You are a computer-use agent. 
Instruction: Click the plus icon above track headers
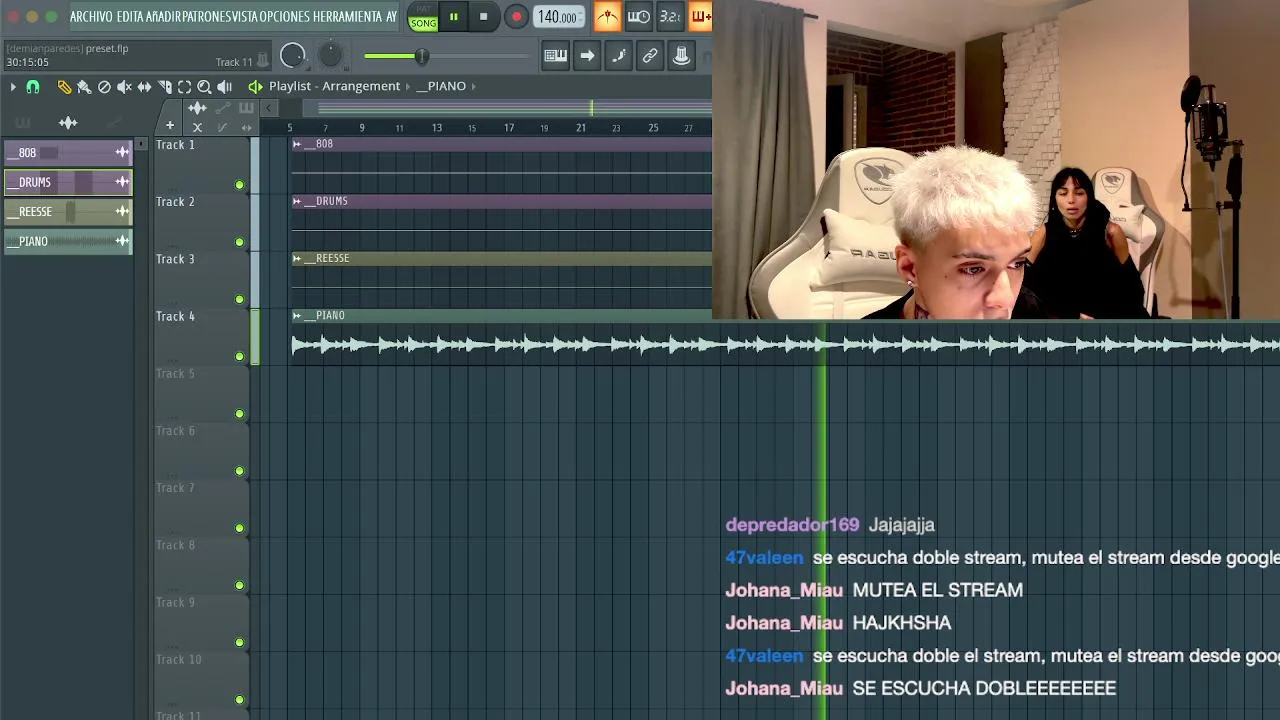170,126
